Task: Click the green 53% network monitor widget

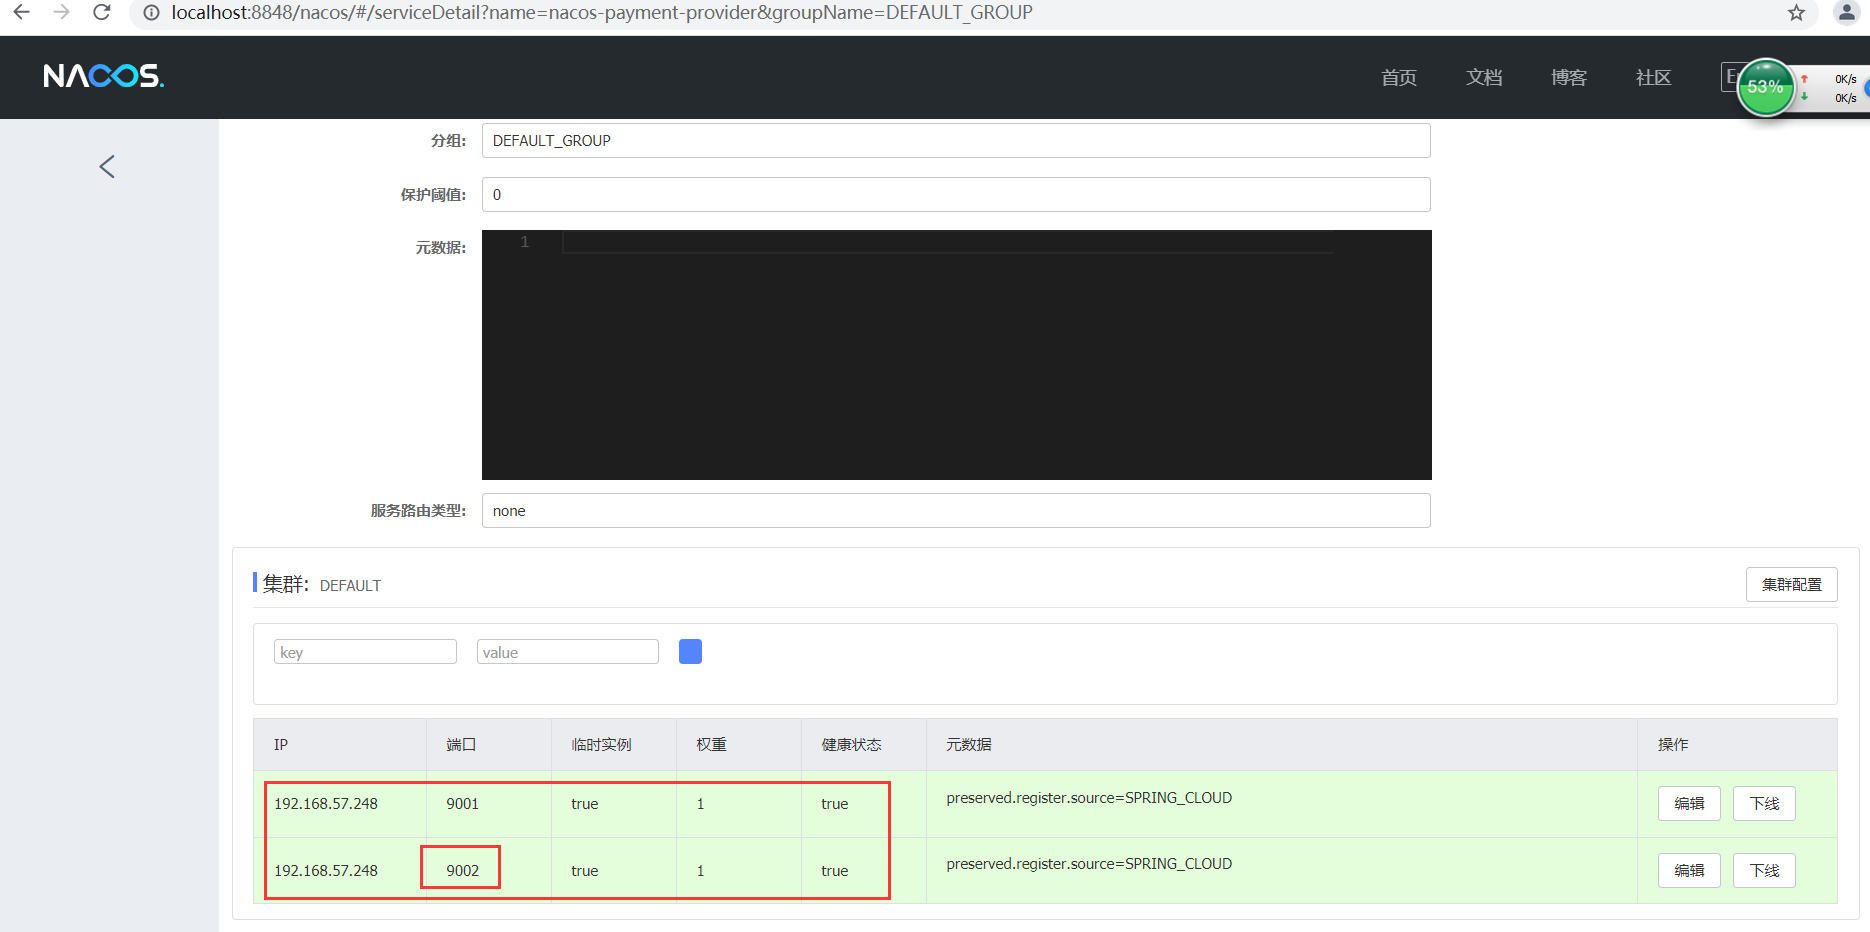Action: point(1765,87)
